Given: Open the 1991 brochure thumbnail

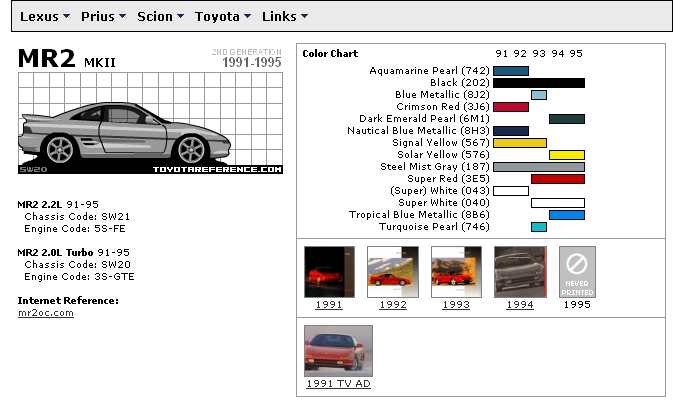Looking at the screenshot, I should [329, 271].
